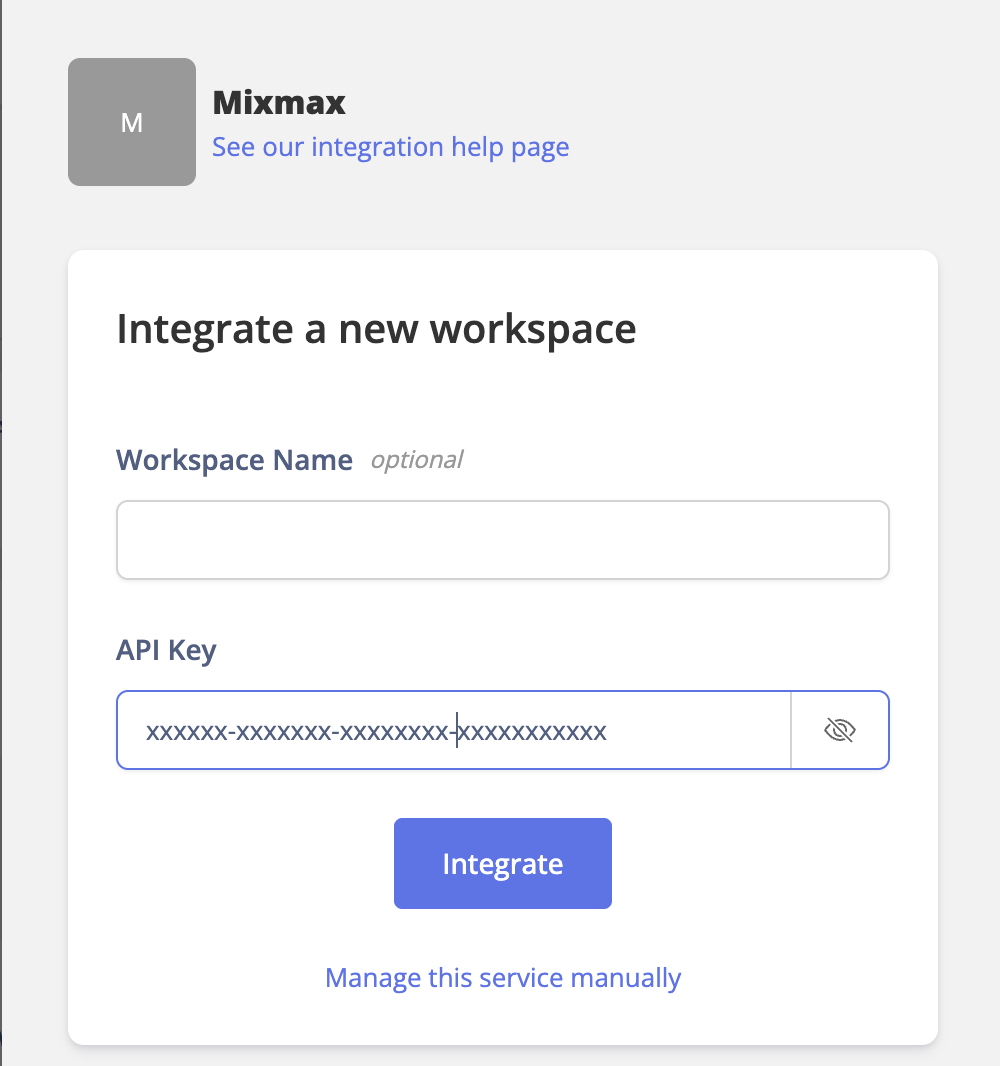Viewport: 1000px width, 1066px height.
Task: Click the optional hint text
Action: click(417, 460)
